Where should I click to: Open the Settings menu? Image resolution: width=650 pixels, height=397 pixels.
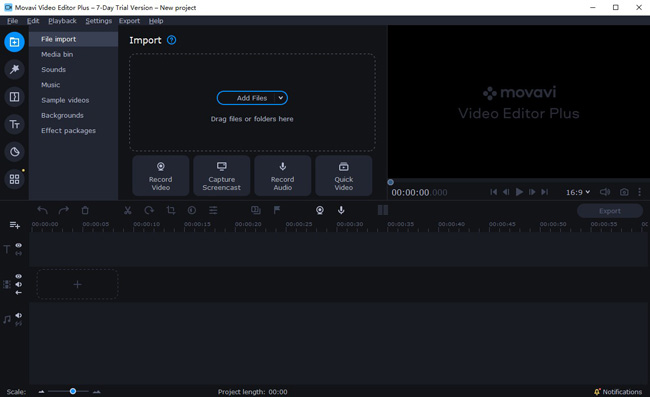click(98, 21)
